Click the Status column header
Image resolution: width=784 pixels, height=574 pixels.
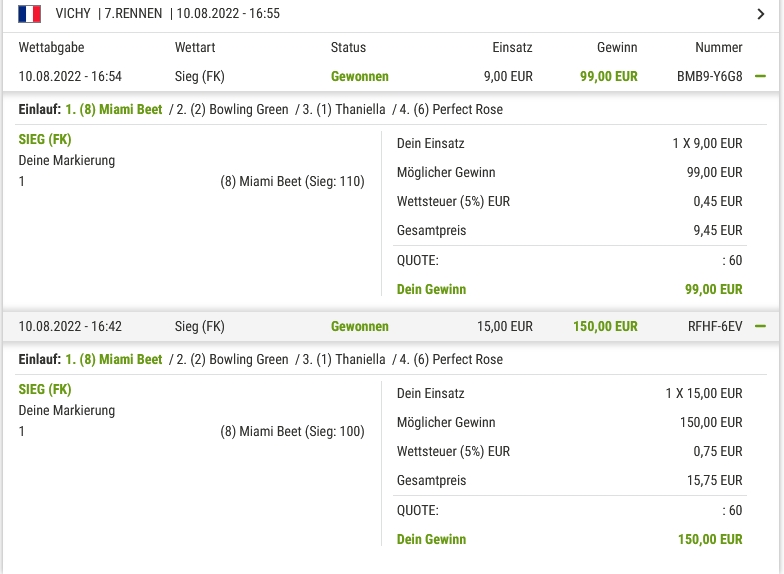(x=348, y=48)
